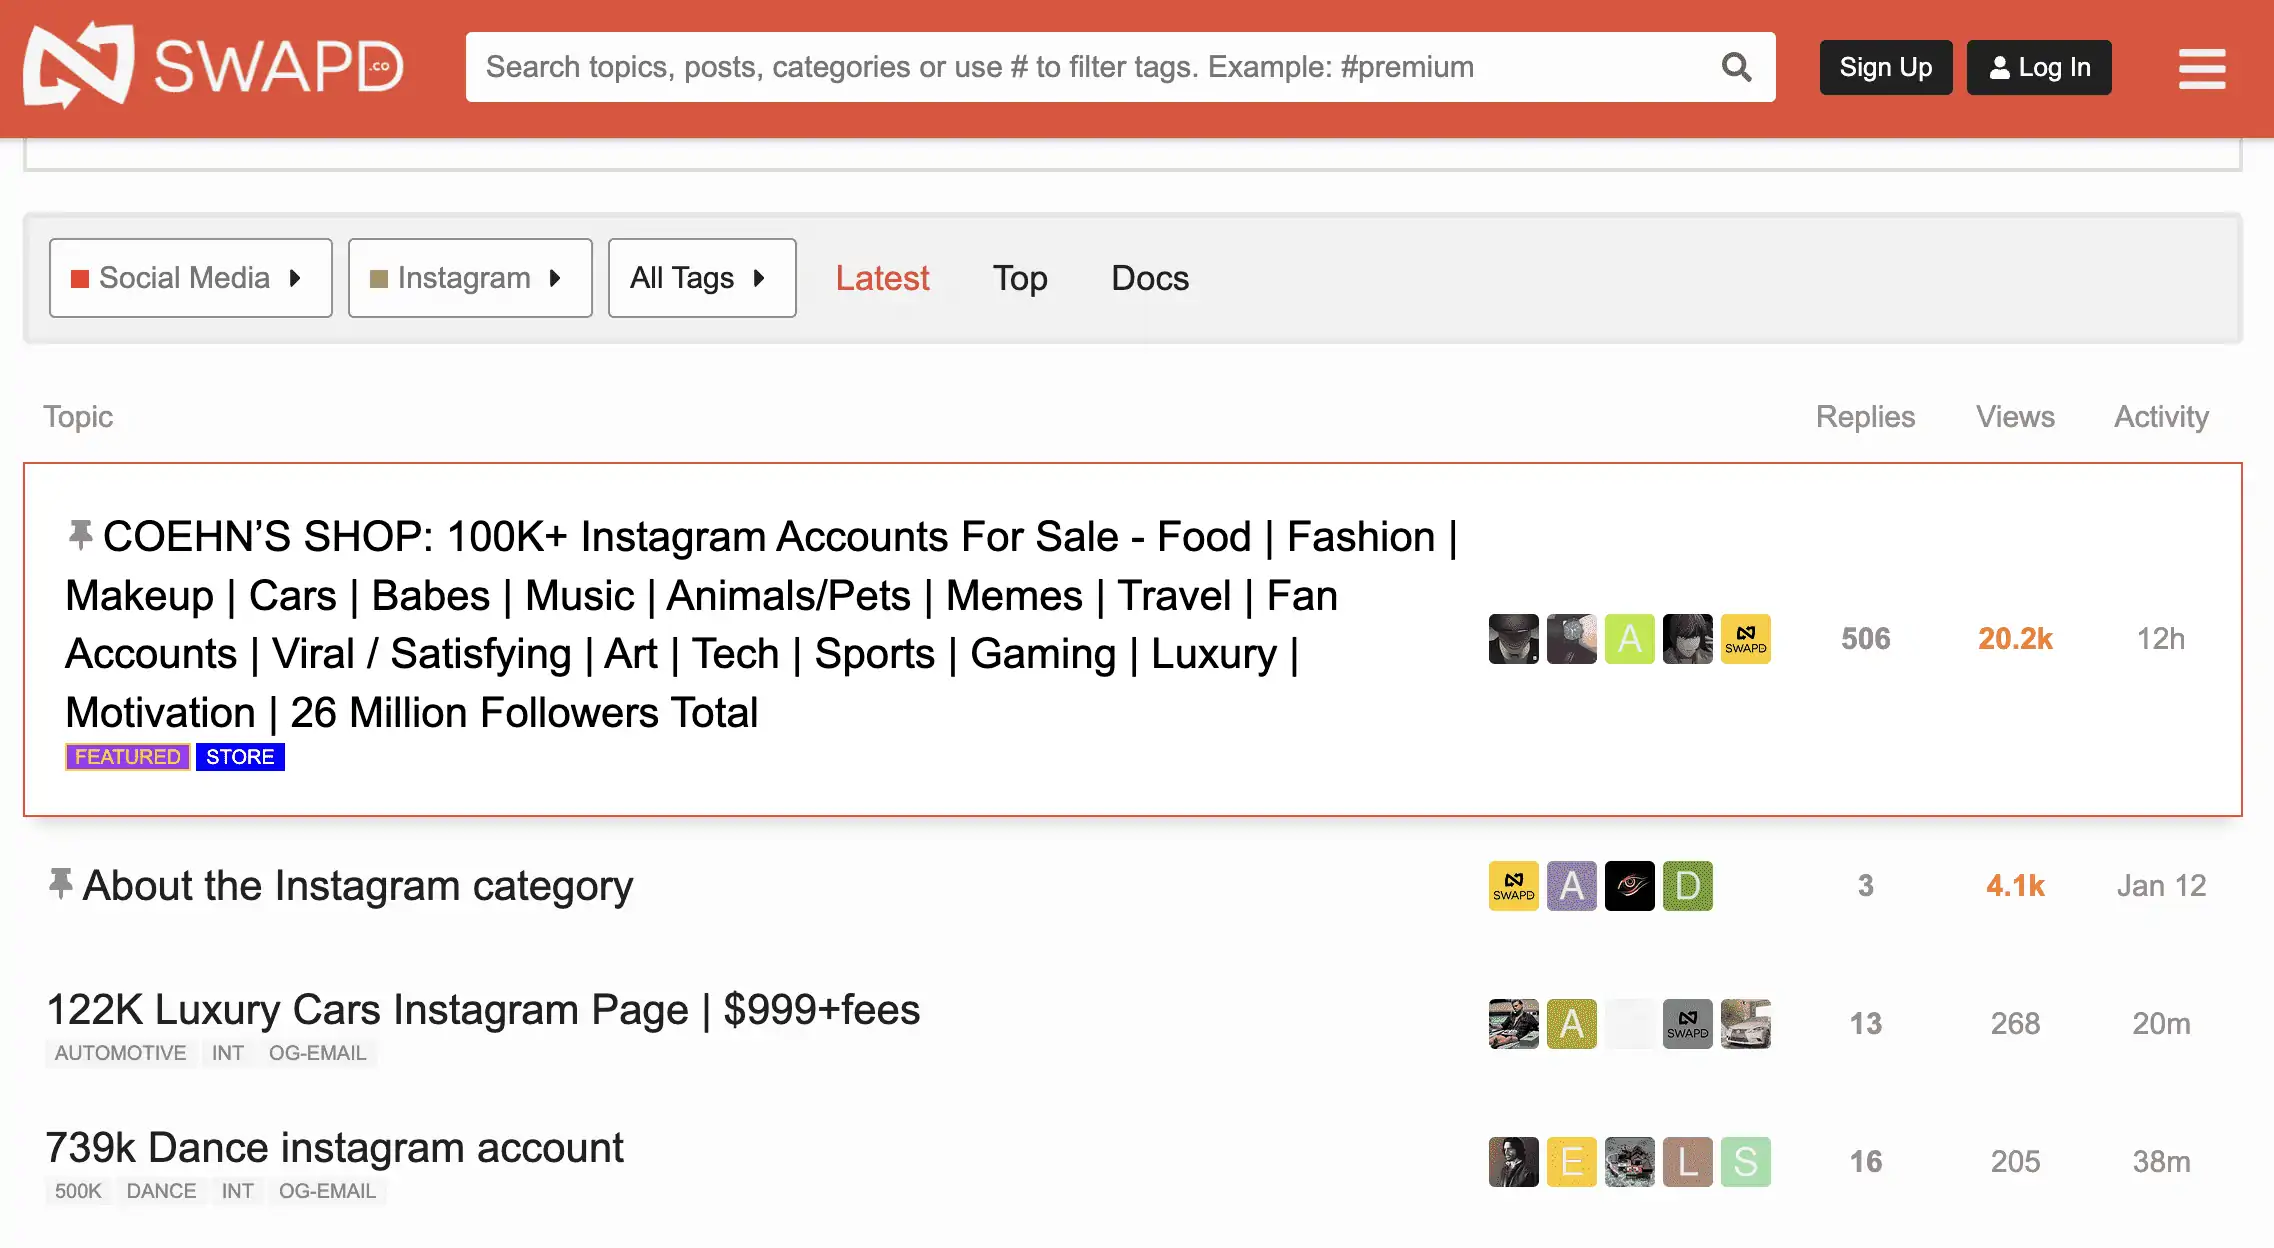
Task: Click the FEATURED tag toggle on COEHN listing
Action: coord(128,756)
